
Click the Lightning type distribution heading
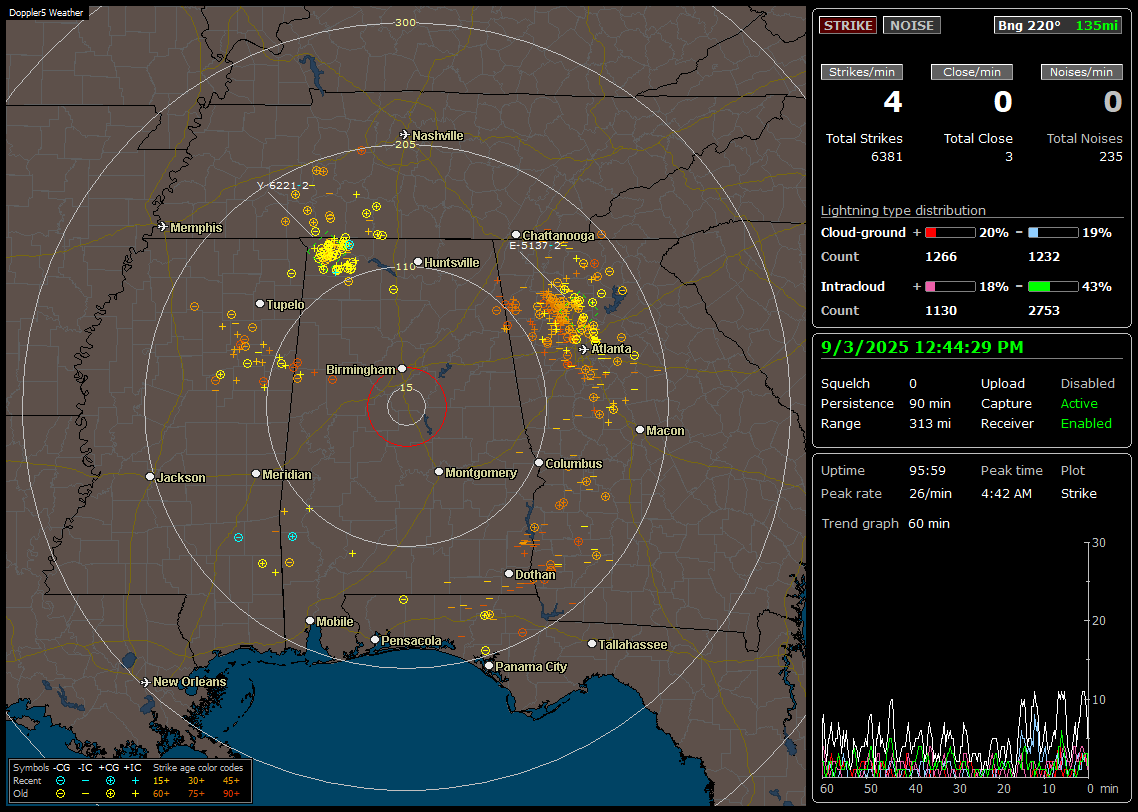tap(903, 210)
